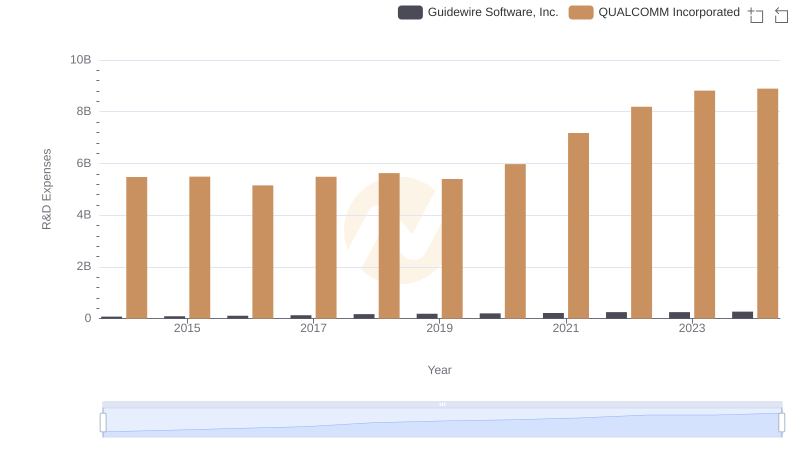Screen dimensions: 800x461
Task: Click the x-axis label 2017
Action: (313, 328)
